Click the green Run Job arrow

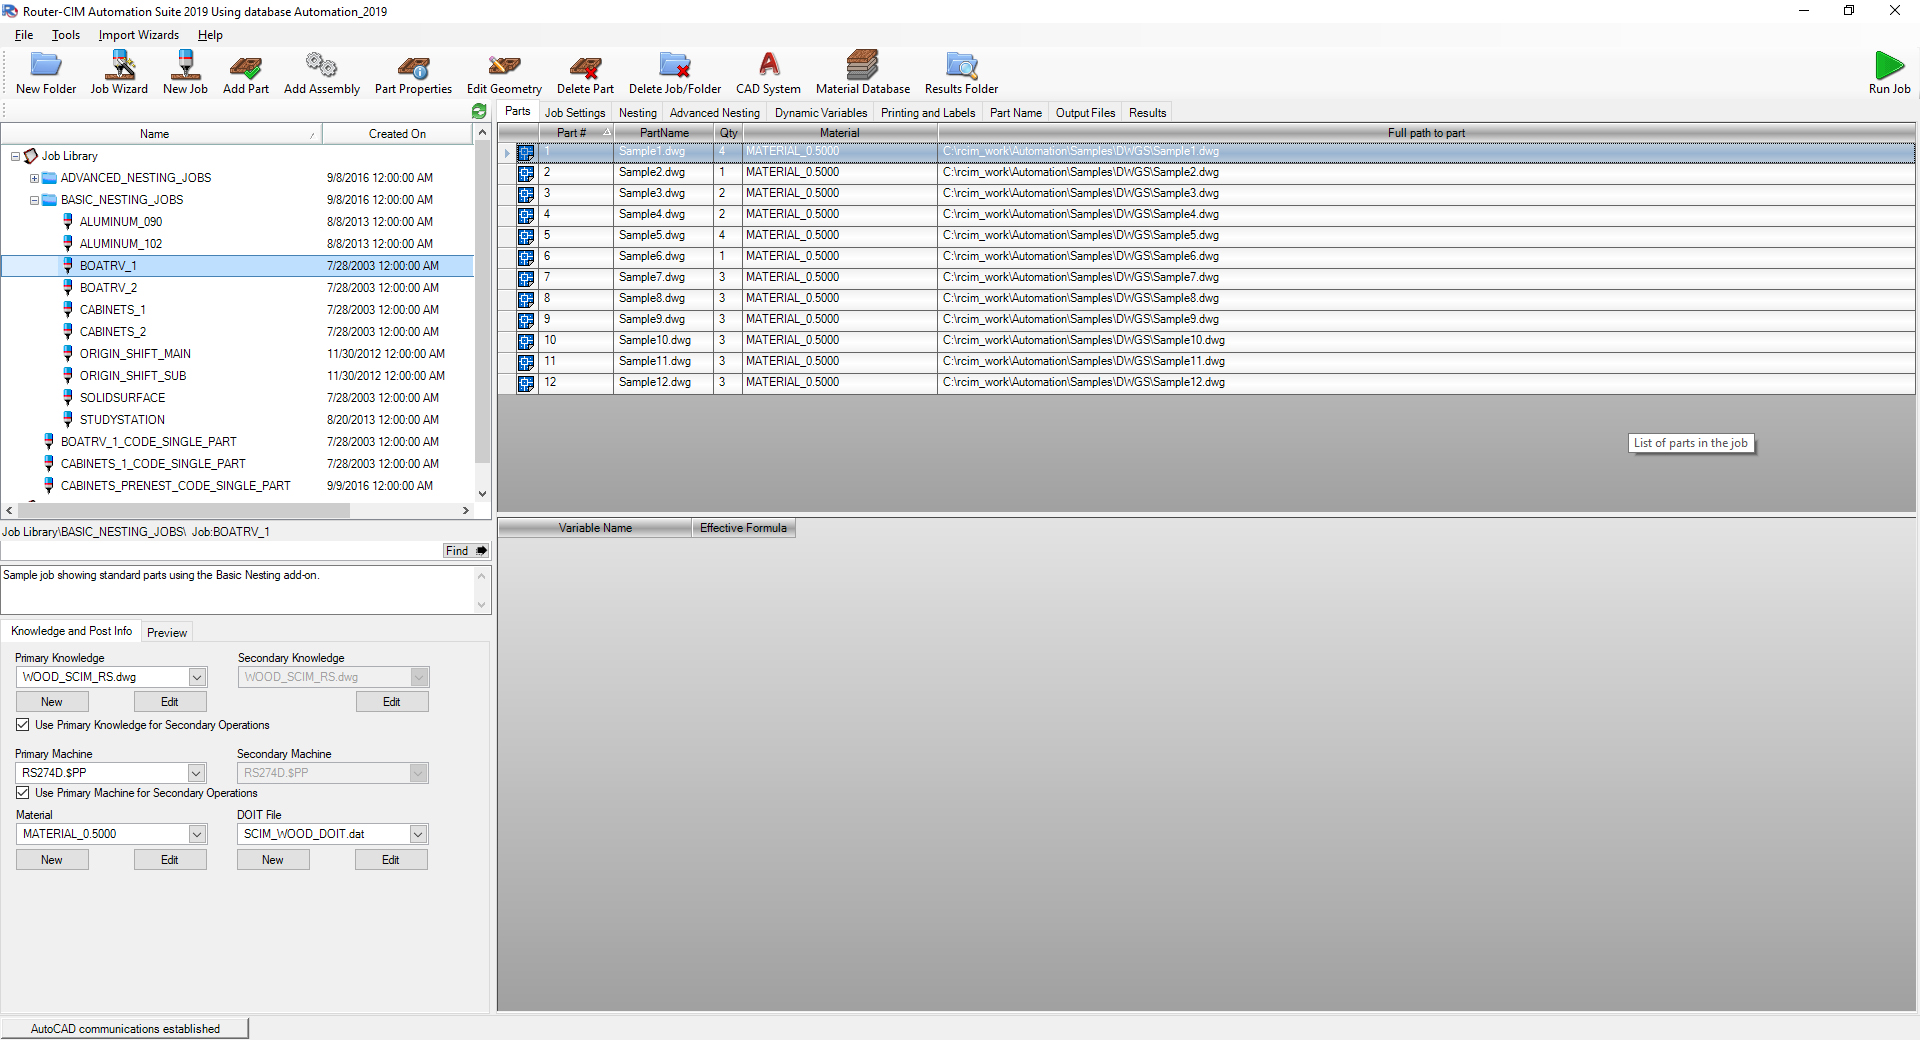click(x=1889, y=65)
